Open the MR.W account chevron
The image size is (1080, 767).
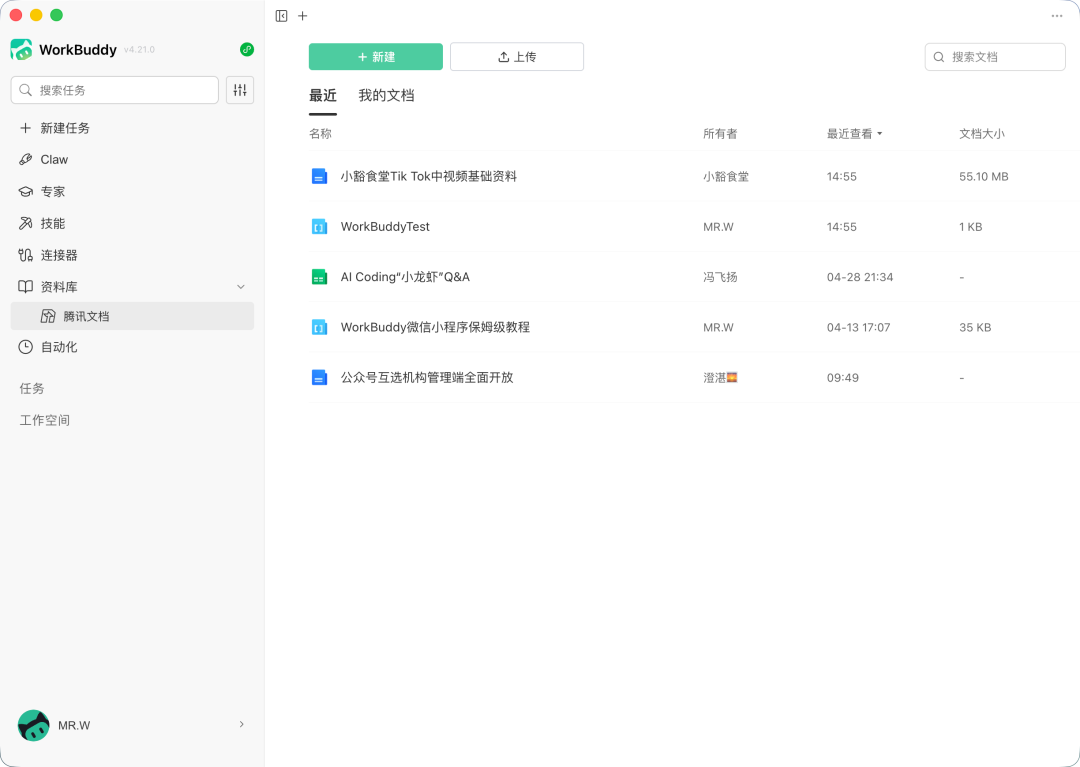point(242,724)
